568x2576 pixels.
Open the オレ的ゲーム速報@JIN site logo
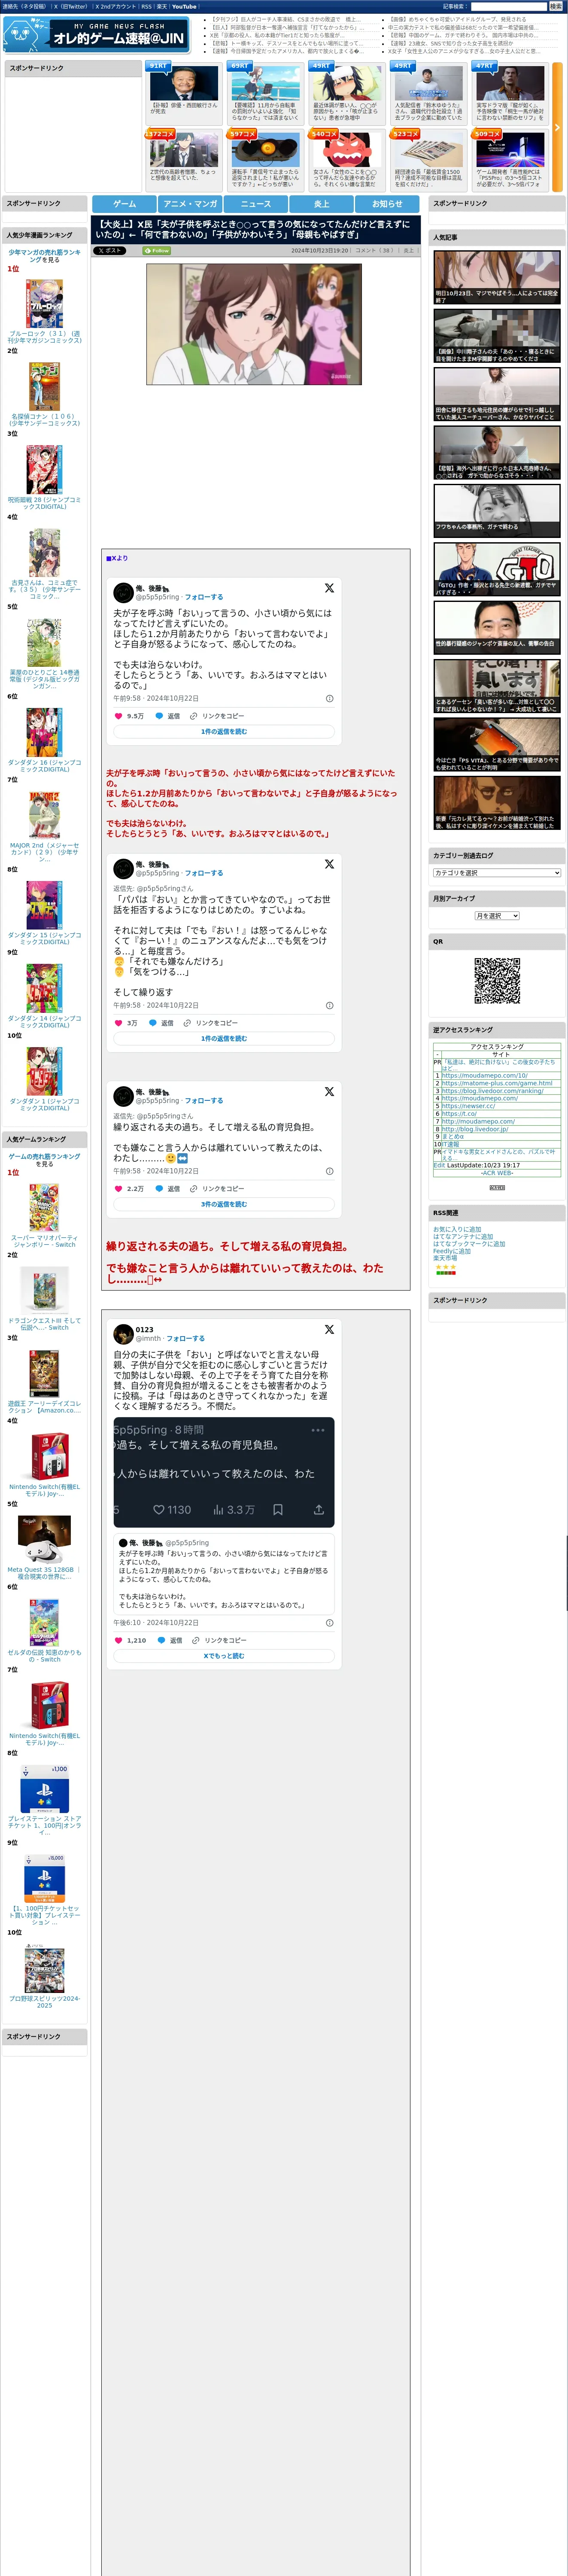click(x=96, y=35)
